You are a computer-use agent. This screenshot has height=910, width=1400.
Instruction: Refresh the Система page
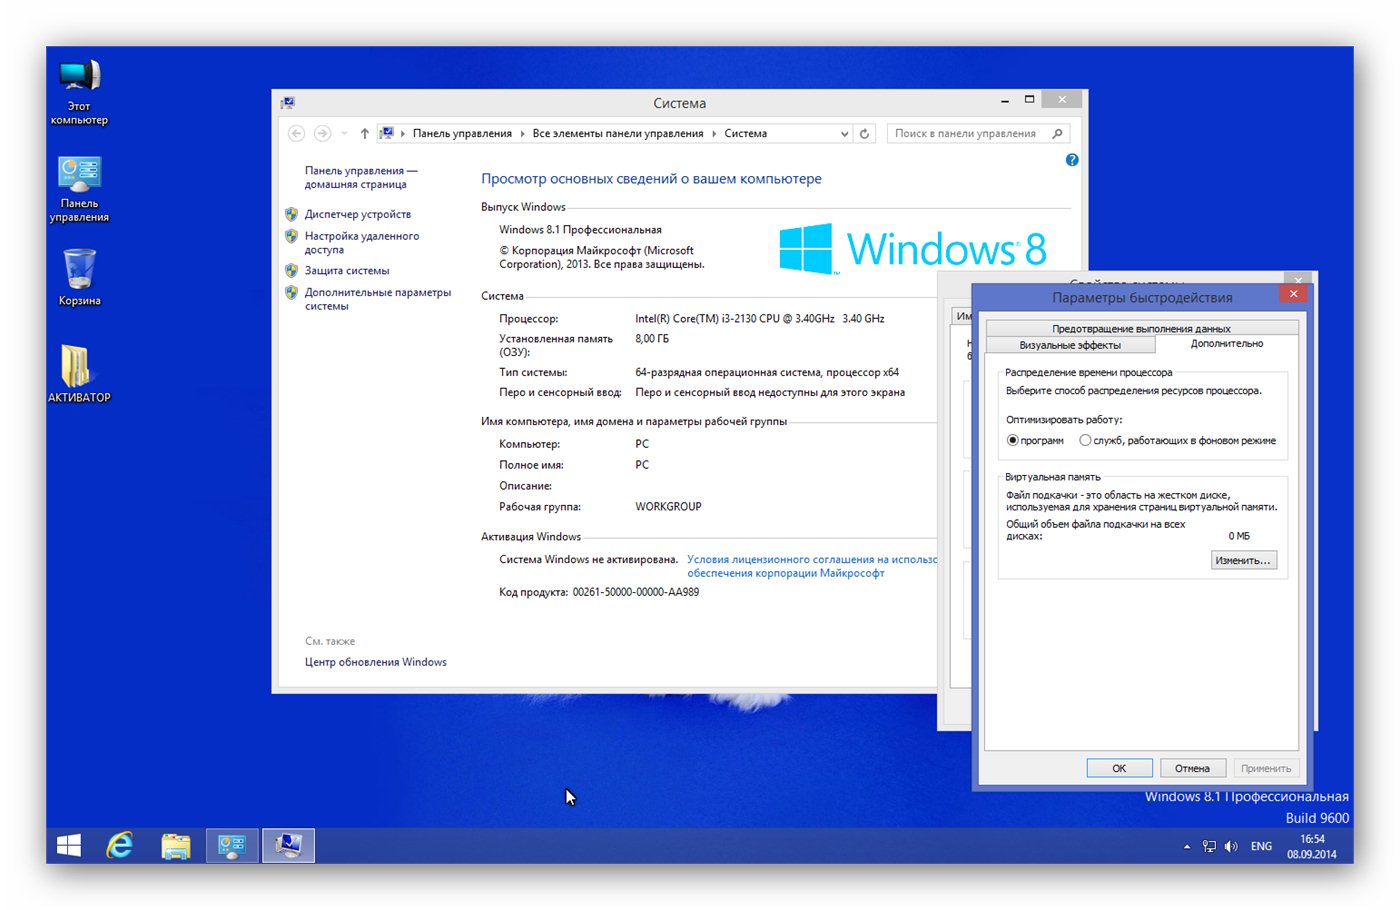click(865, 133)
